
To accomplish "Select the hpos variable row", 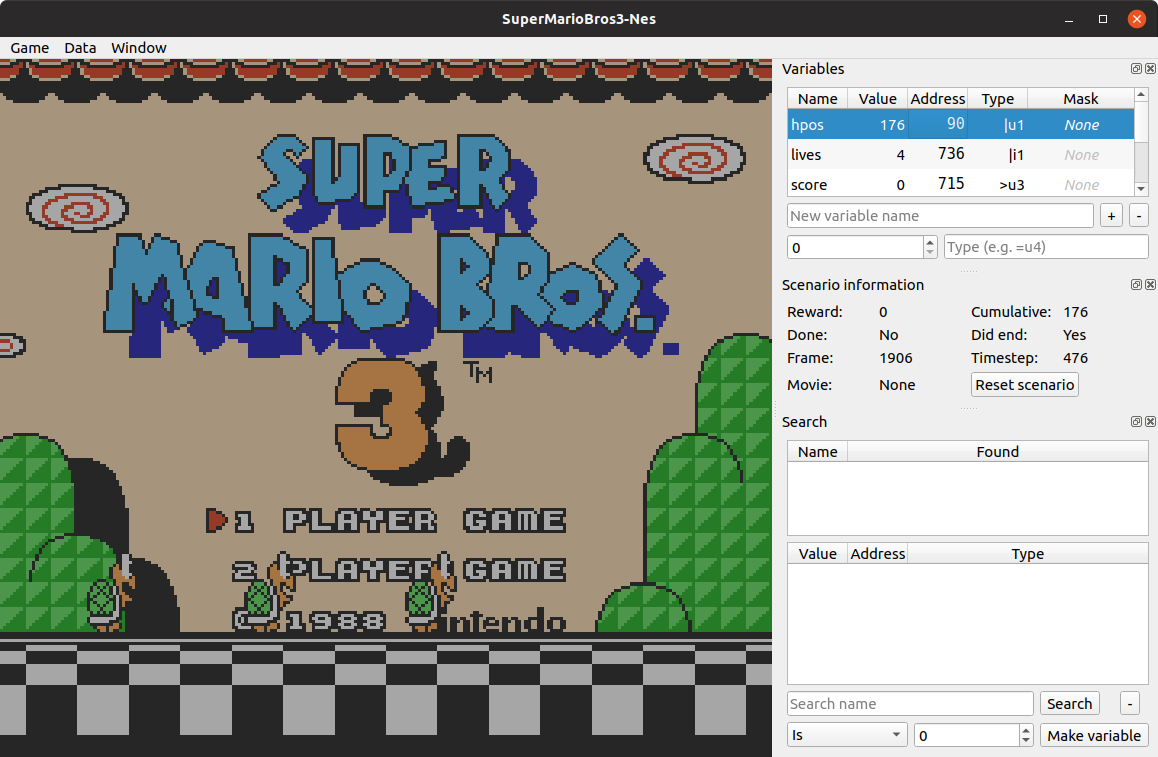I will (x=960, y=124).
